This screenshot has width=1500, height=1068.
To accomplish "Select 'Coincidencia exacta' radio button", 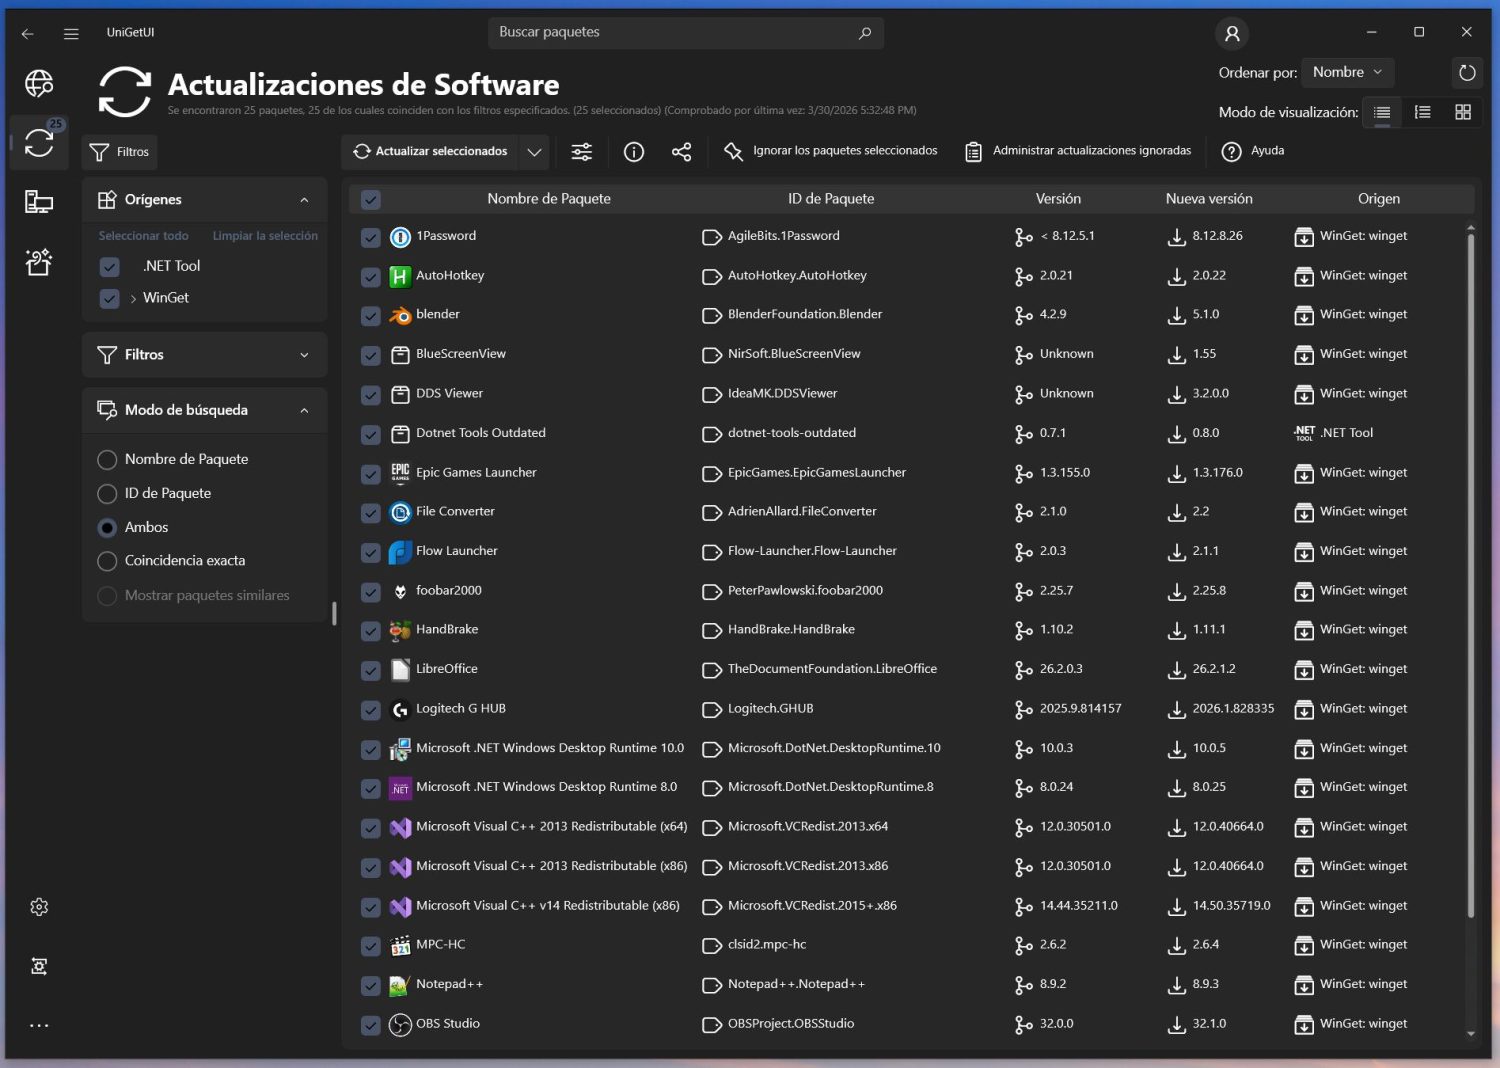I will pos(107,562).
